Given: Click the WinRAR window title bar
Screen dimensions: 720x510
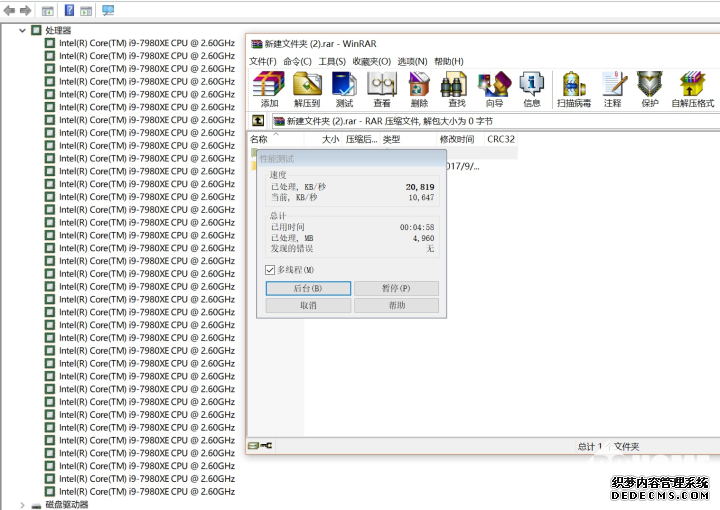Looking at the screenshot, I should pyautogui.click(x=483, y=44).
